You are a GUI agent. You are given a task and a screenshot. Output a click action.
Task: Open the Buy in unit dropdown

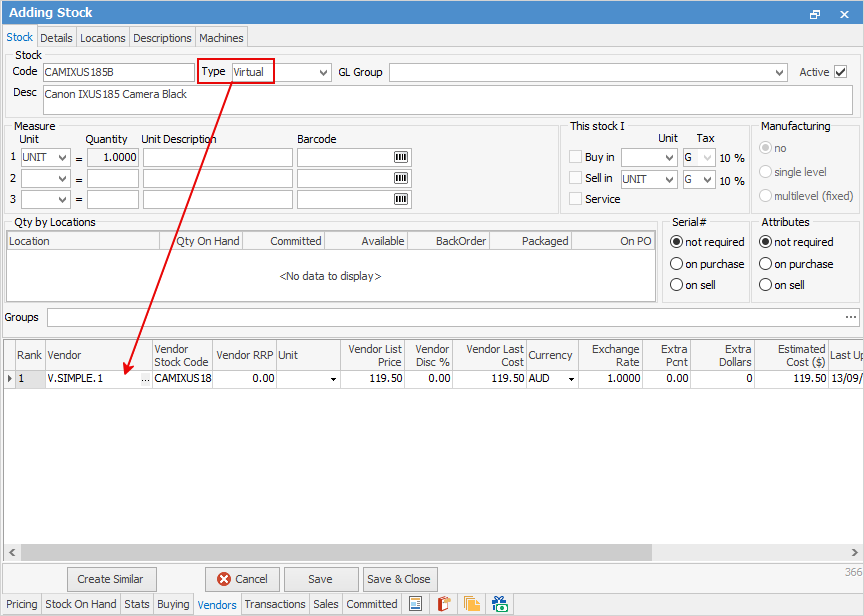(669, 158)
